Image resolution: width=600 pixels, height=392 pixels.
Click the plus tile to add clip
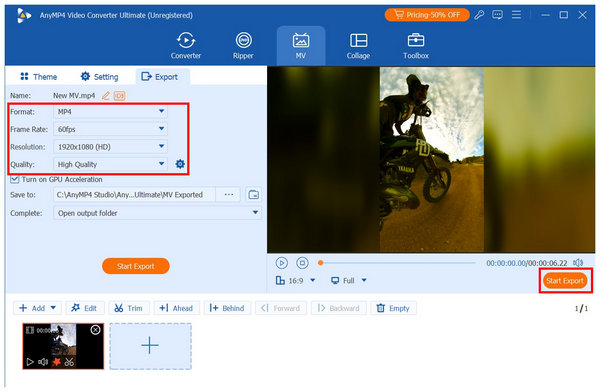coord(150,346)
